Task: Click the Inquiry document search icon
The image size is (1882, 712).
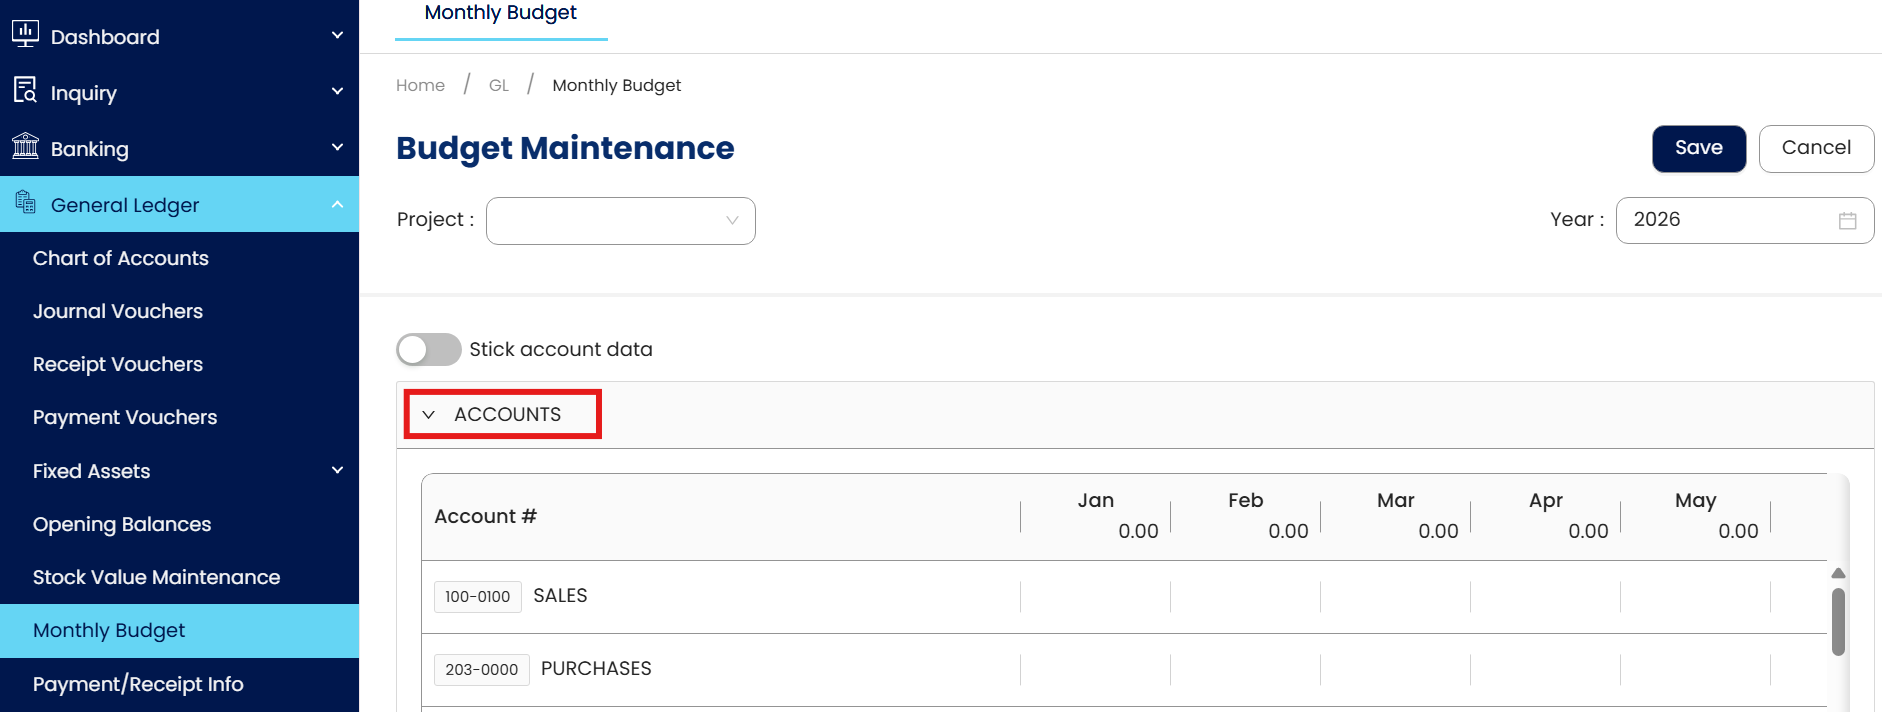Action: click(x=25, y=90)
